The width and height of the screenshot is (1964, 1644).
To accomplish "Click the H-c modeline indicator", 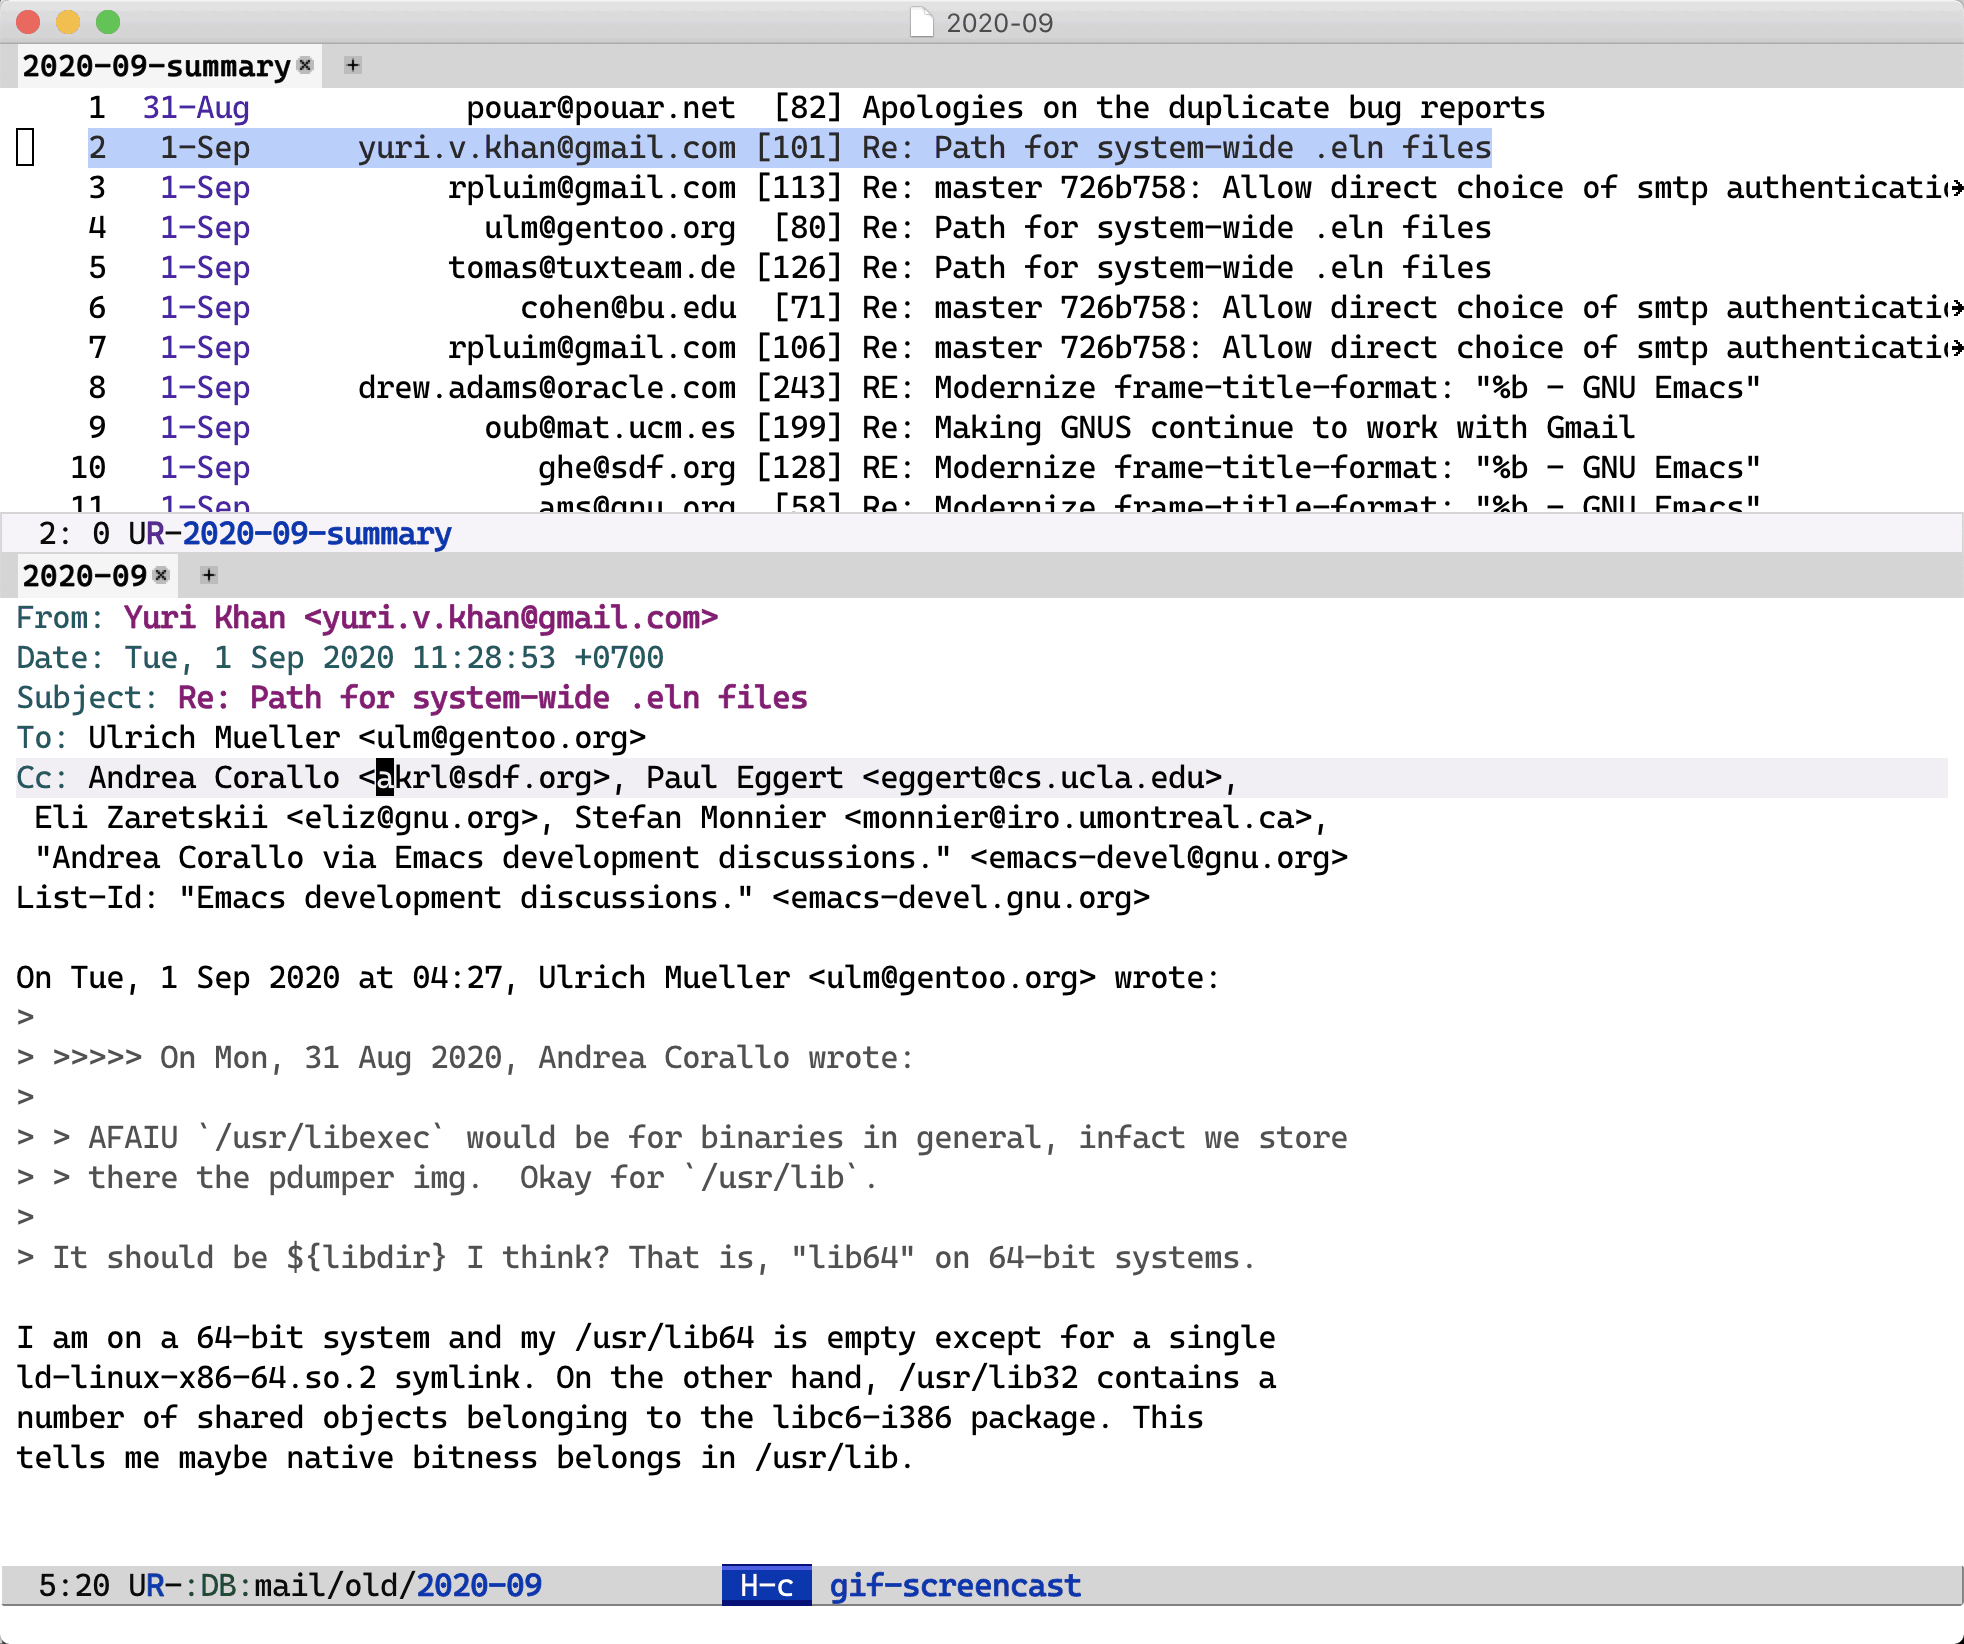I will tap(766, 1585).
